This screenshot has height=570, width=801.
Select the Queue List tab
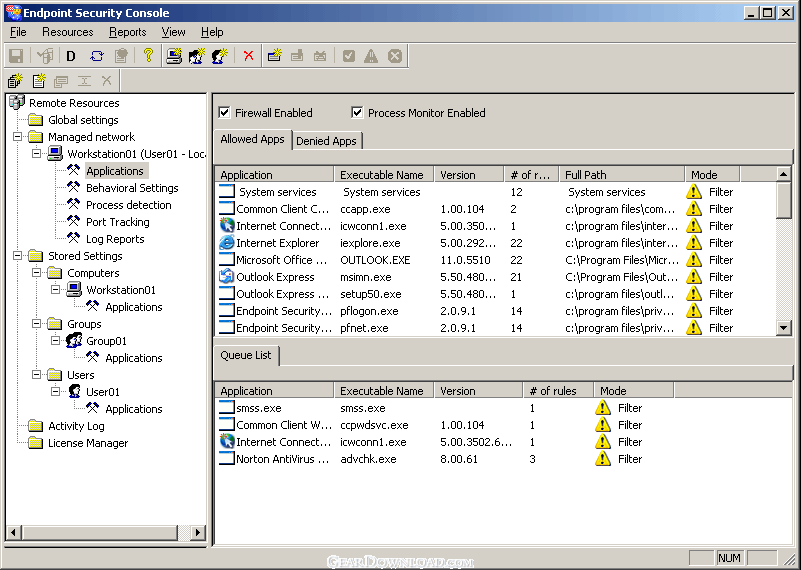pyautogui.click(x=246, y=355)
